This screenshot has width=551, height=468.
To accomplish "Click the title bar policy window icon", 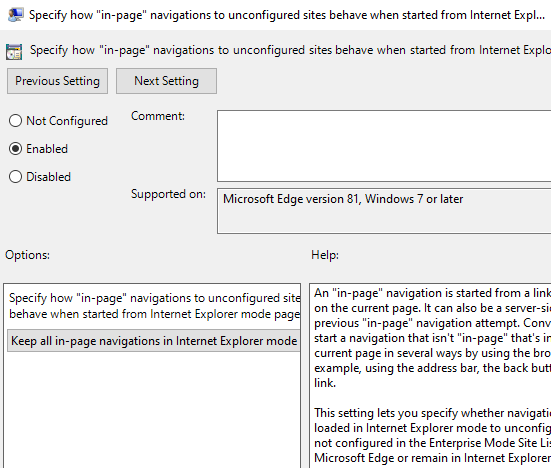I will [16, 15].
